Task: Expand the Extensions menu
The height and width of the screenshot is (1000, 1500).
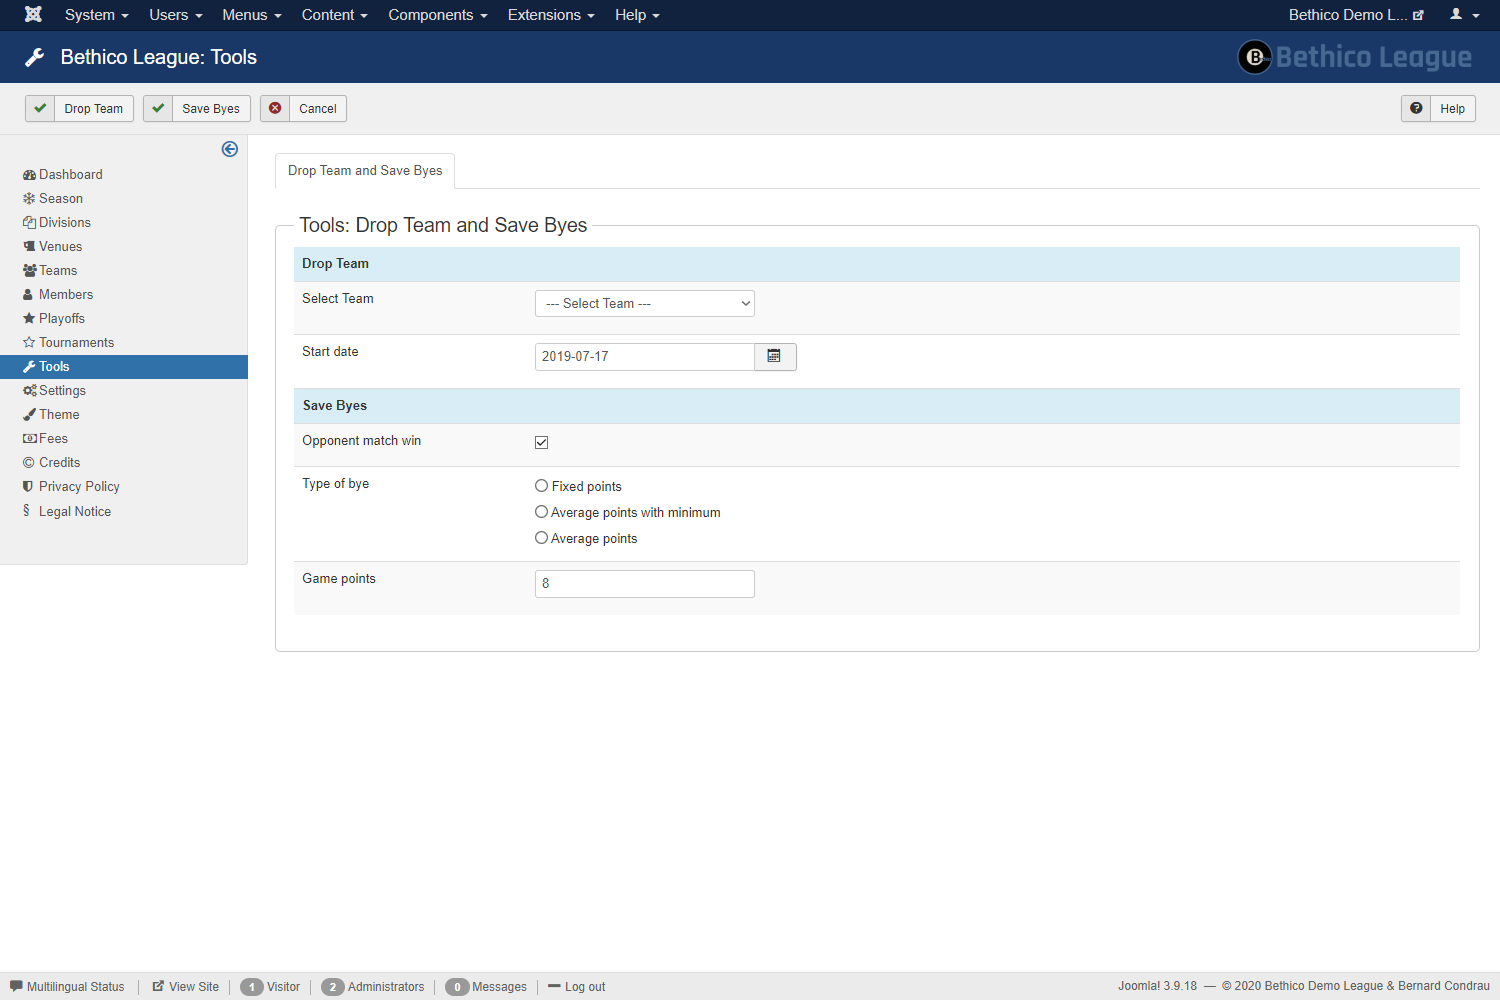Action: click(x=550, y=15)
